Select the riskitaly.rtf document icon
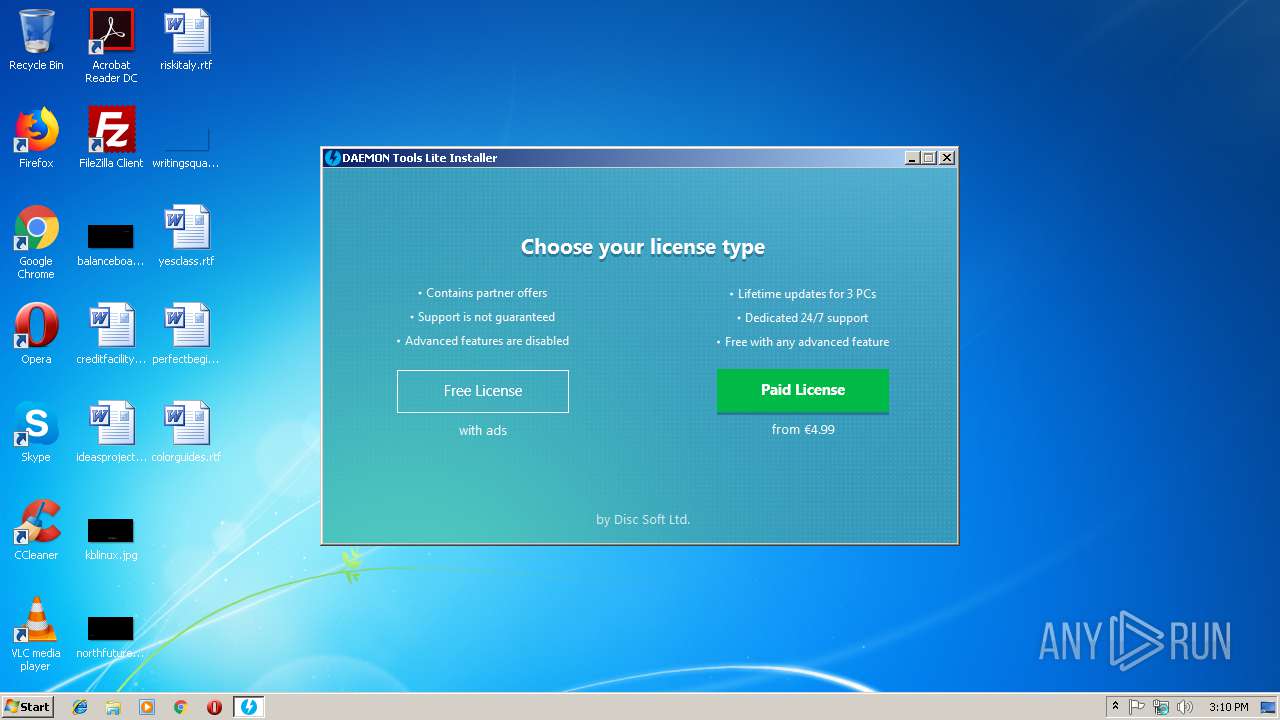The height and width of the screenshot is (720, 1280). pyautogui.click(x=186, y=40)
